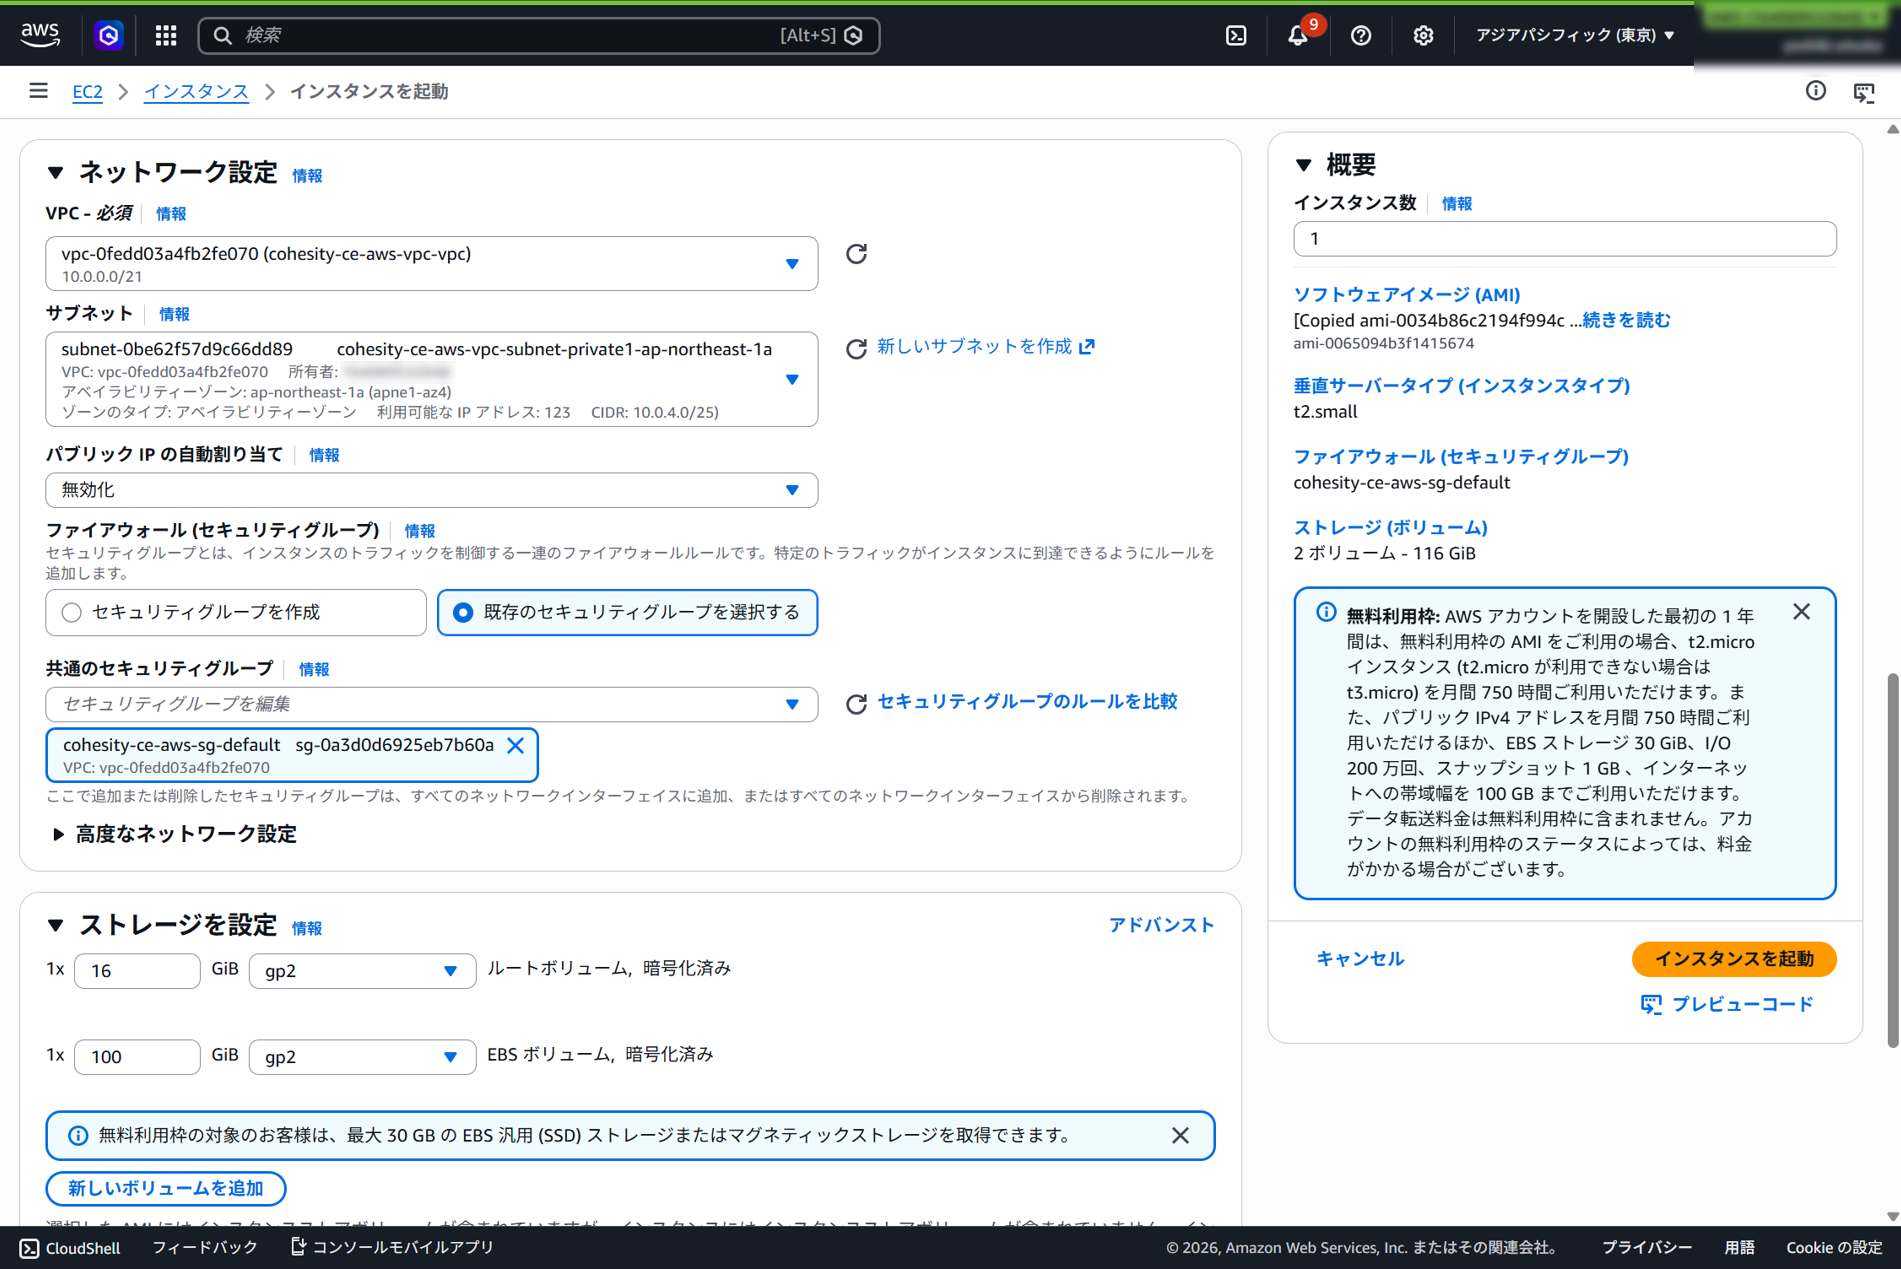1901x1269 pixels.
Task: Go to EC2 breadcrumb
Action: coord(87,91)
